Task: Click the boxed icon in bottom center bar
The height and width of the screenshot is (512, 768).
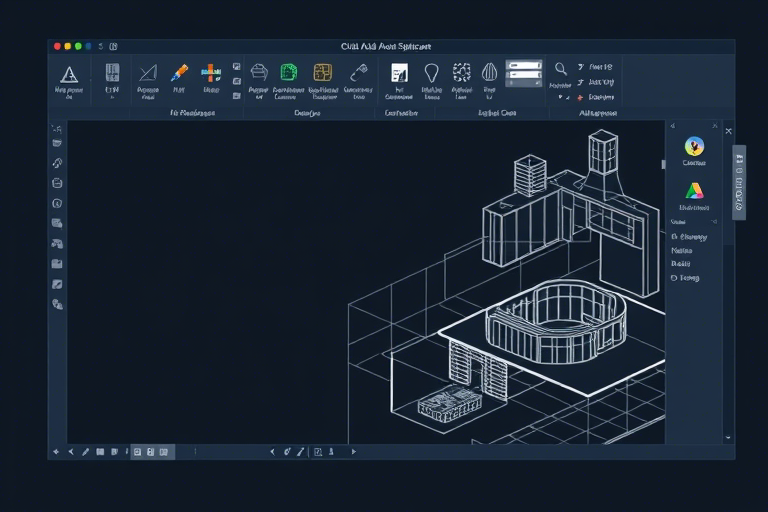Action: pyautogui.click(x=318, y=452)
